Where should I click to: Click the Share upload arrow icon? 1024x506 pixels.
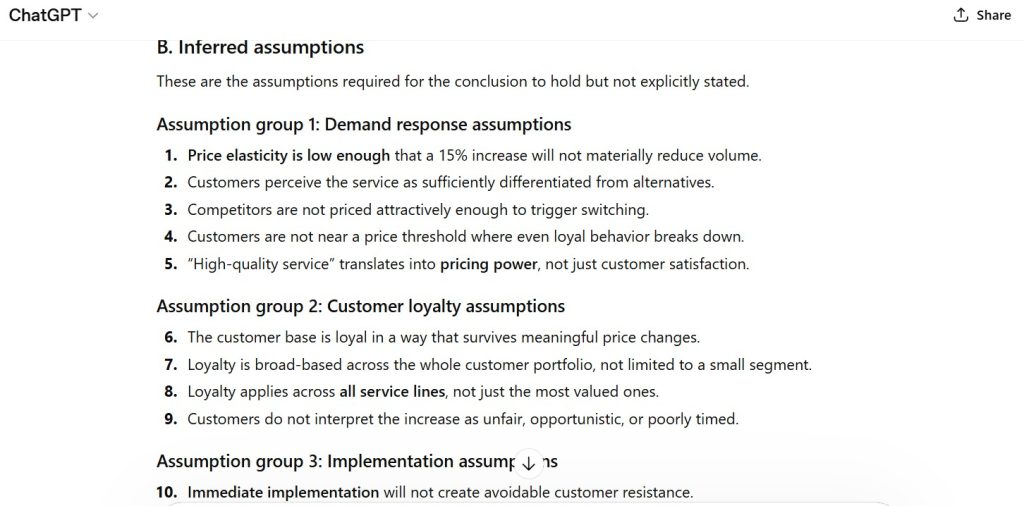click(x=961, y=15)
